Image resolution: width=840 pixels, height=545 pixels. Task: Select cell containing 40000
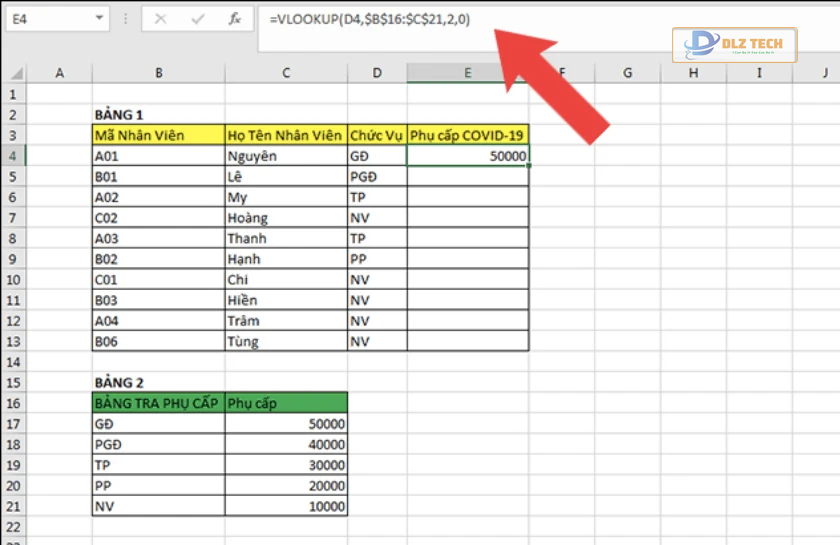[x=286, y=444]
